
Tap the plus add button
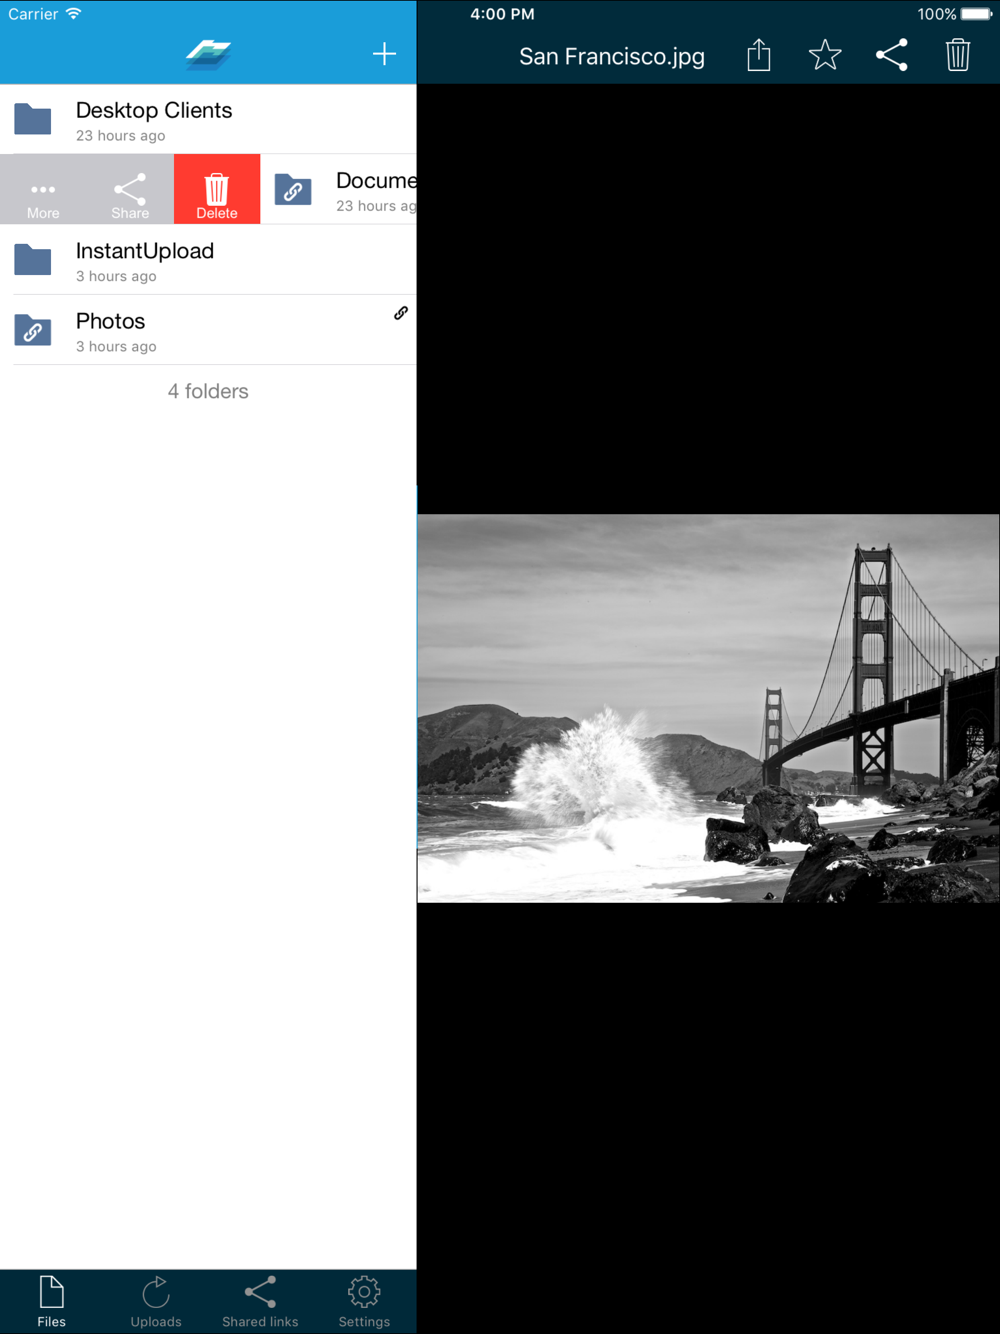384,54
